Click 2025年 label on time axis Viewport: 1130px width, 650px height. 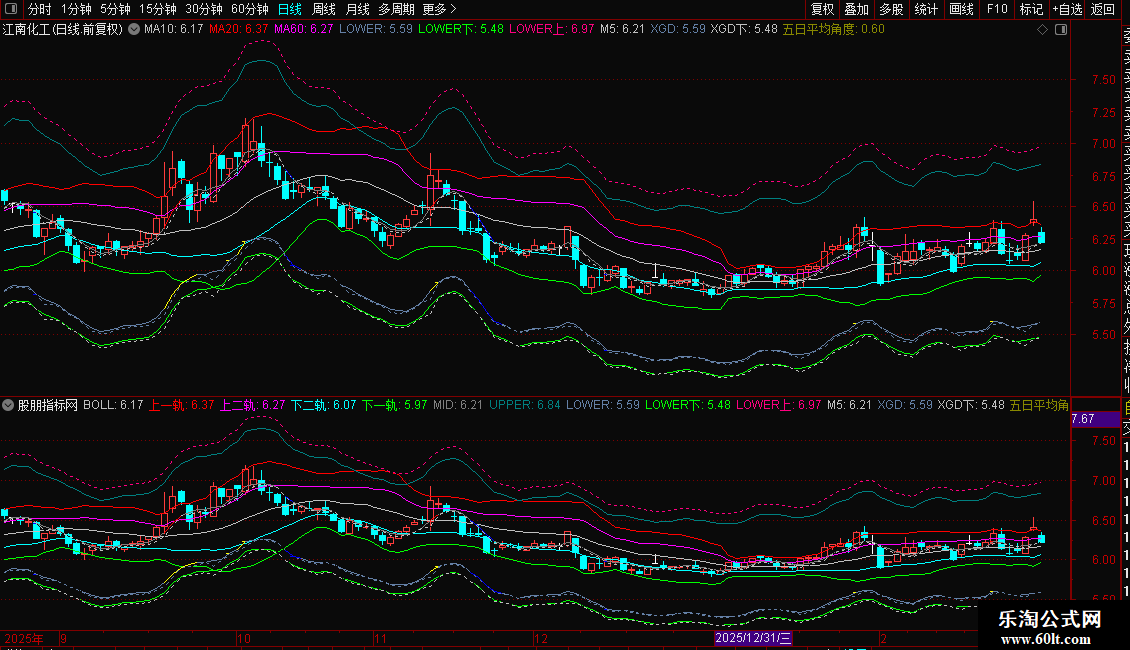coord(24,638)
